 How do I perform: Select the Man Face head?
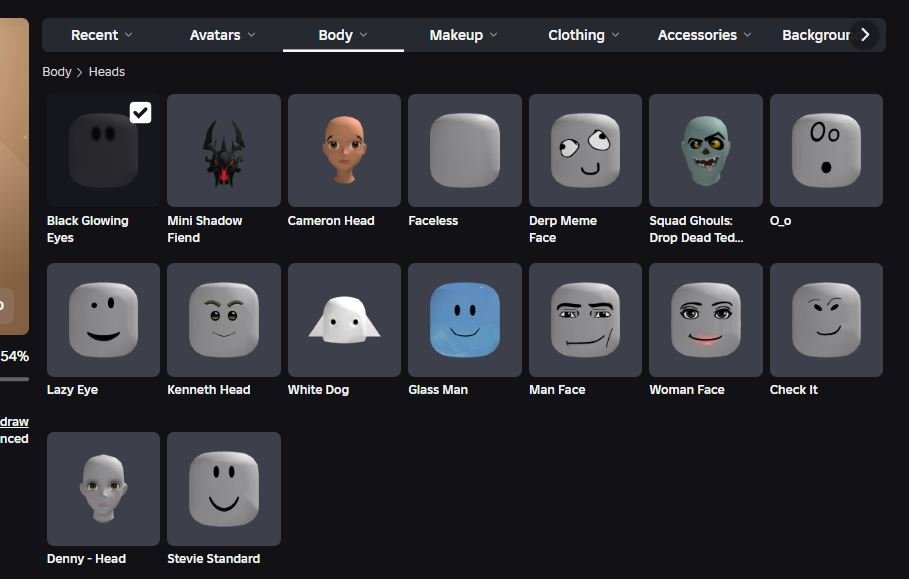point(586,319)
